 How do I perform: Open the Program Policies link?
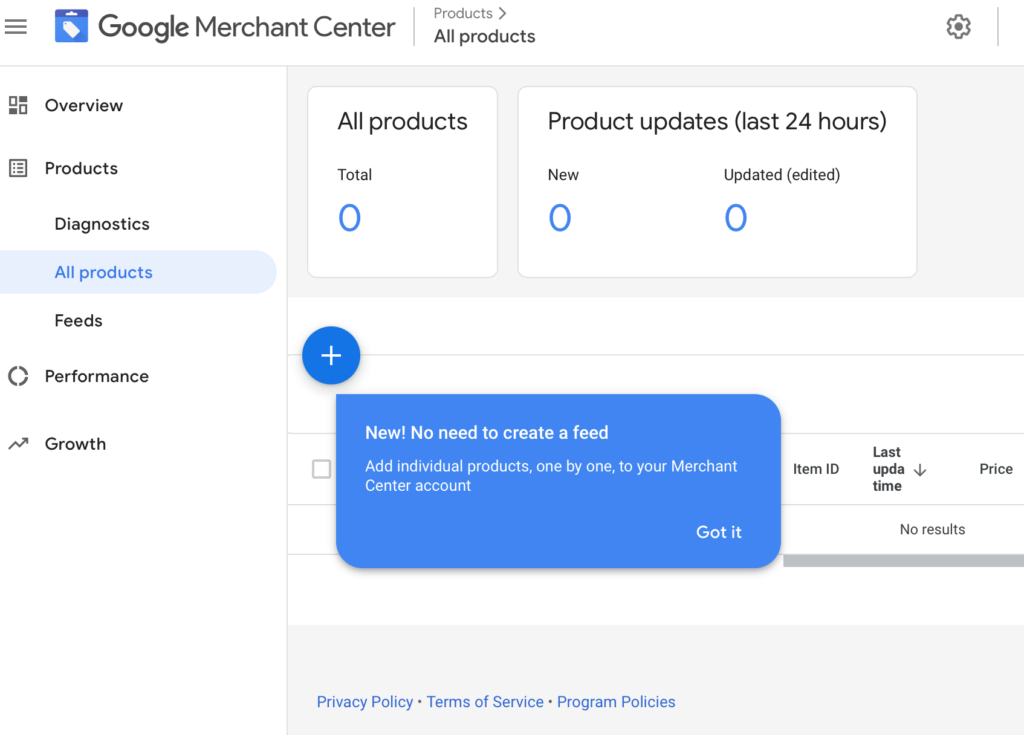coord(616,702)
